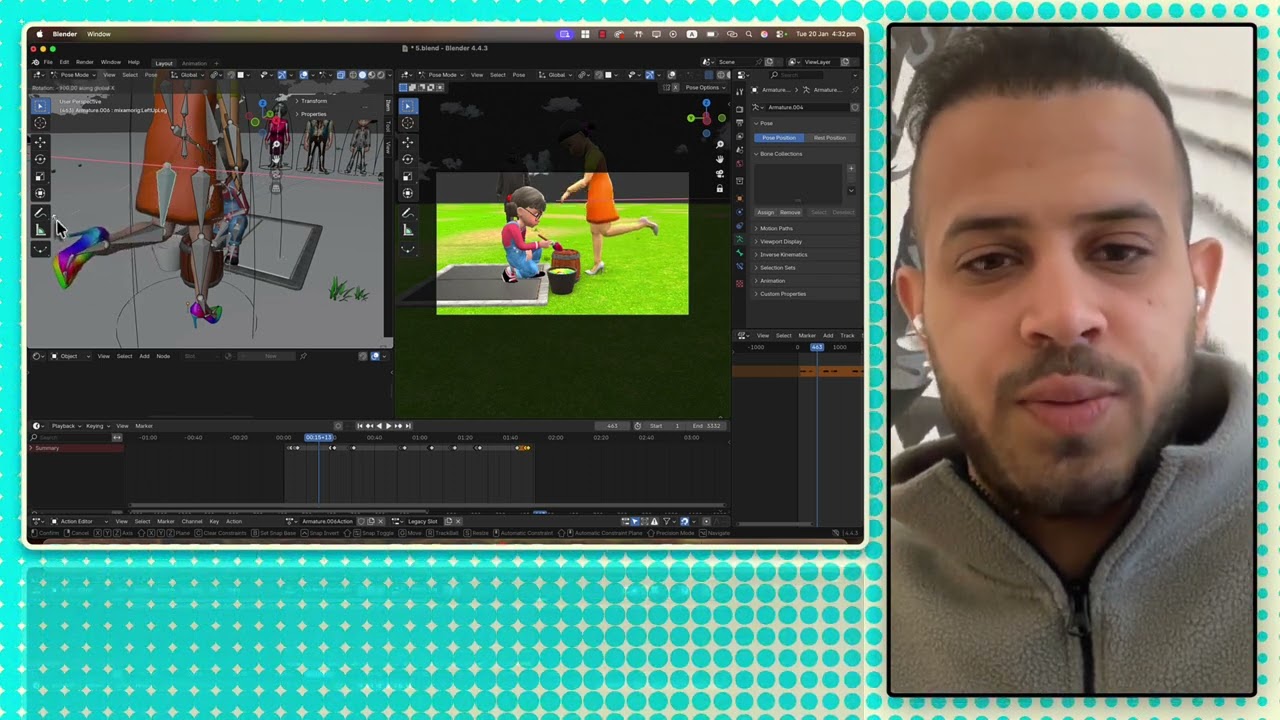
Task: Toggle gizmo display in the left viewport
Action: coord(282,75)
